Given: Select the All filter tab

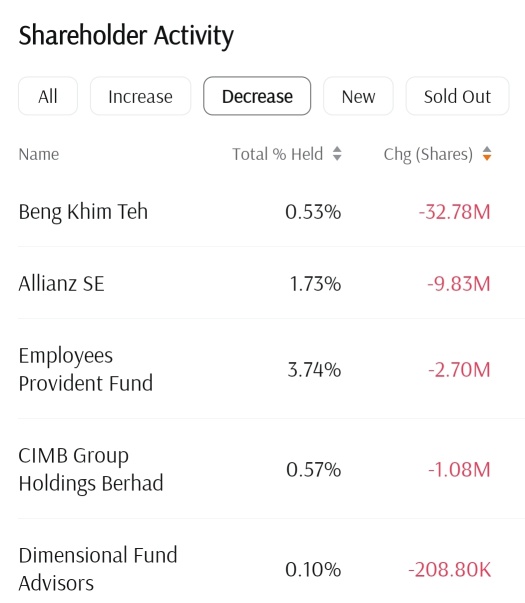Looking at the screenshot, I should pyautogui.click(x=48, y=96).
